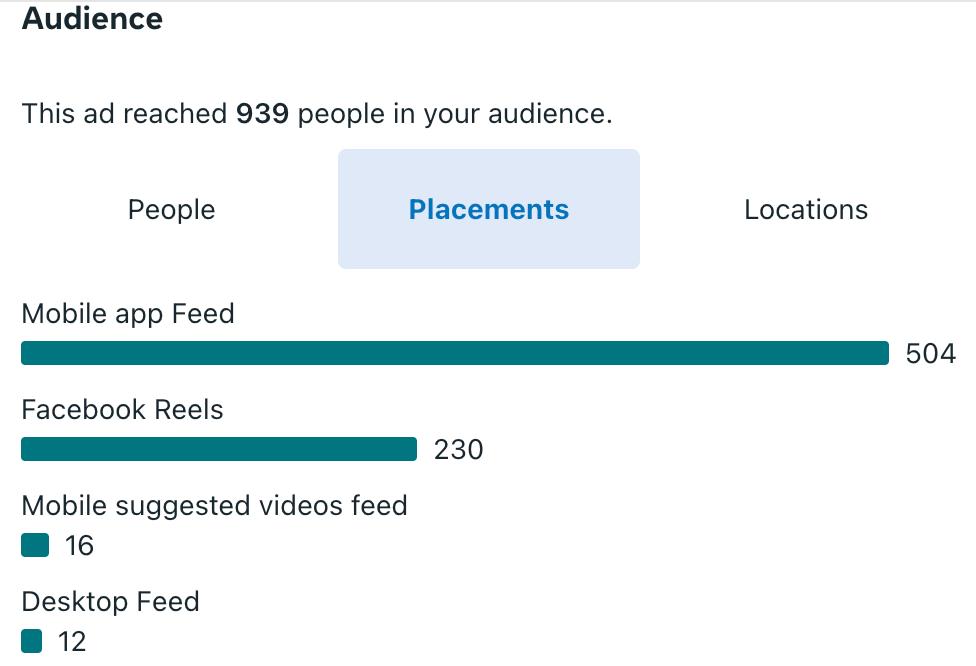Click the bold 939 reach number
The height and width of the screenshot is (666, 976).
262,114
